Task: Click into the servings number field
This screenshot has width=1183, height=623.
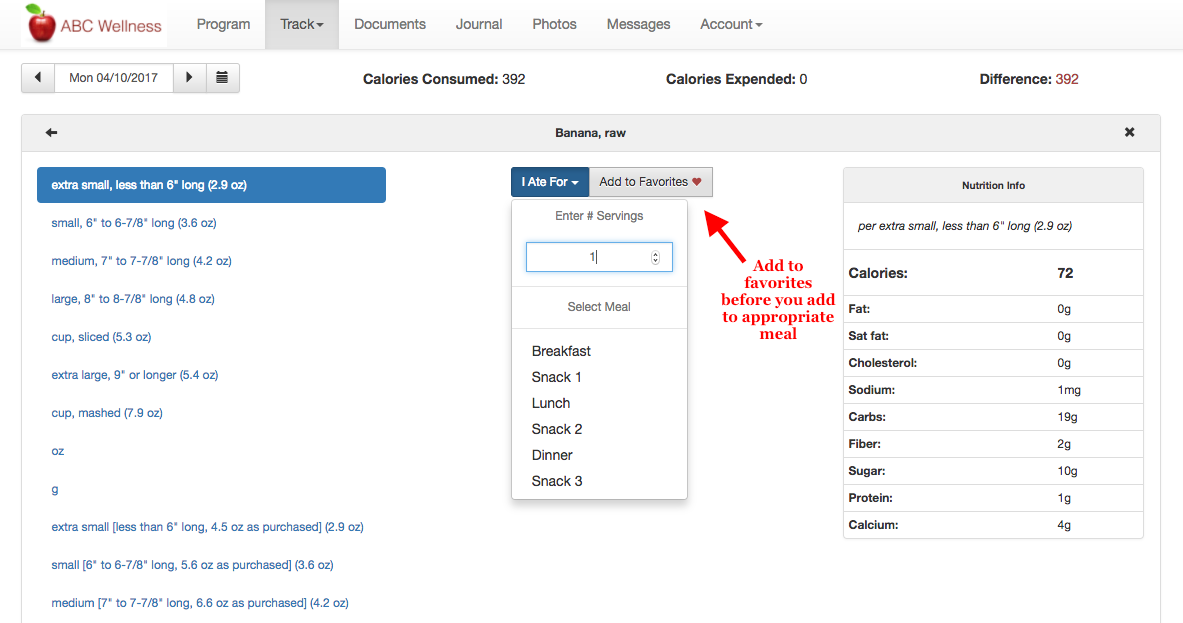Action: click(x=599, y=257)
